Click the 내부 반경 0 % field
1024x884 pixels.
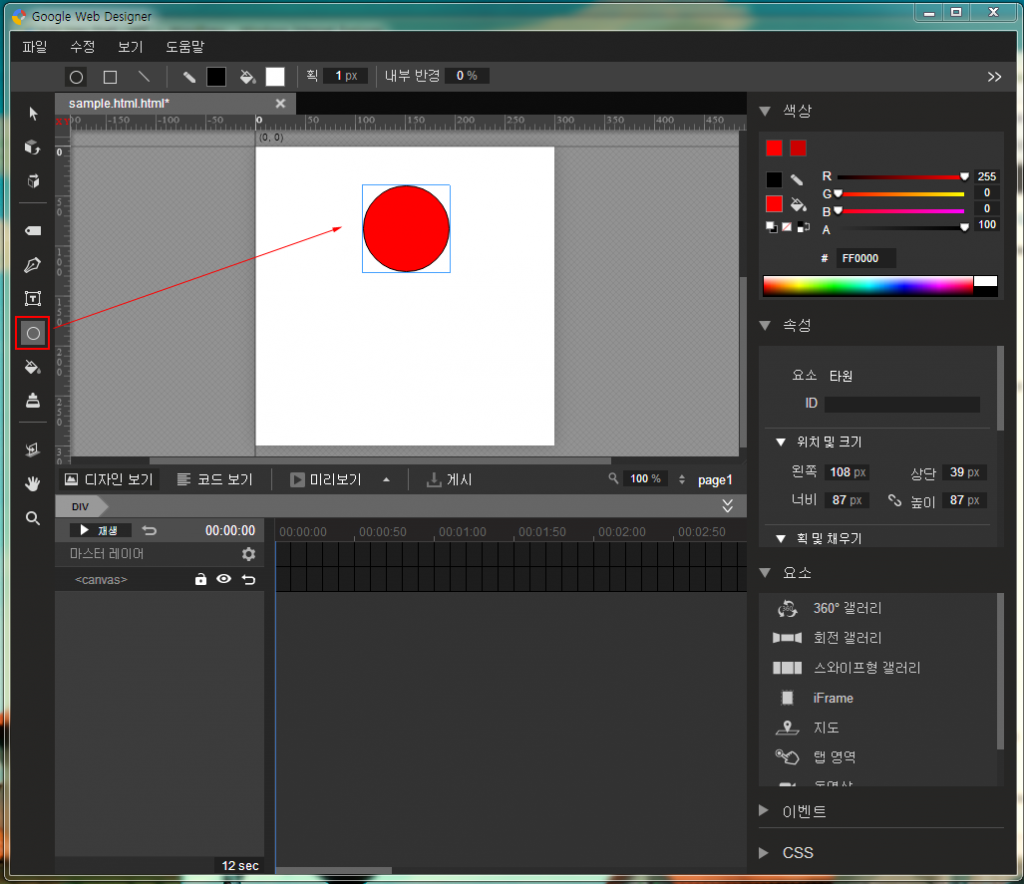(466, 76)
